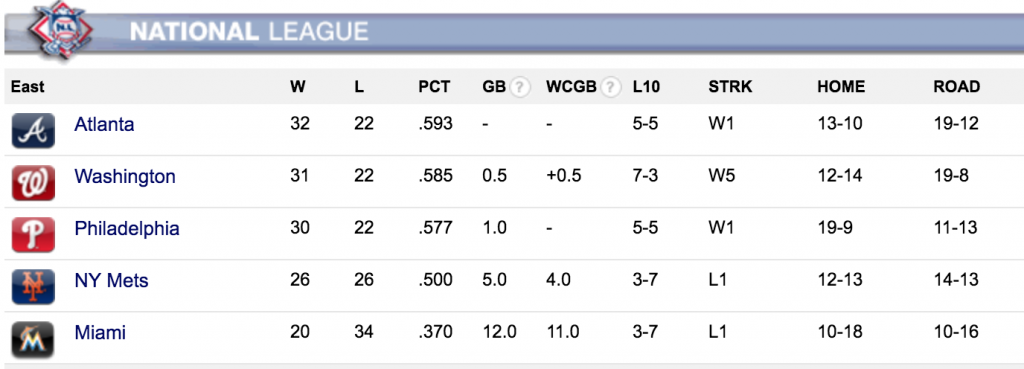Click the ROAD column header
The image size is (1024, 369).
pyautogui.click(x=957, y=87)
